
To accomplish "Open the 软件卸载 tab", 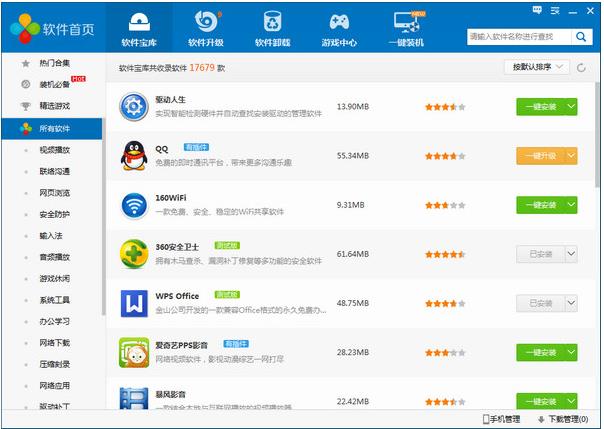I will pos(273,29).
